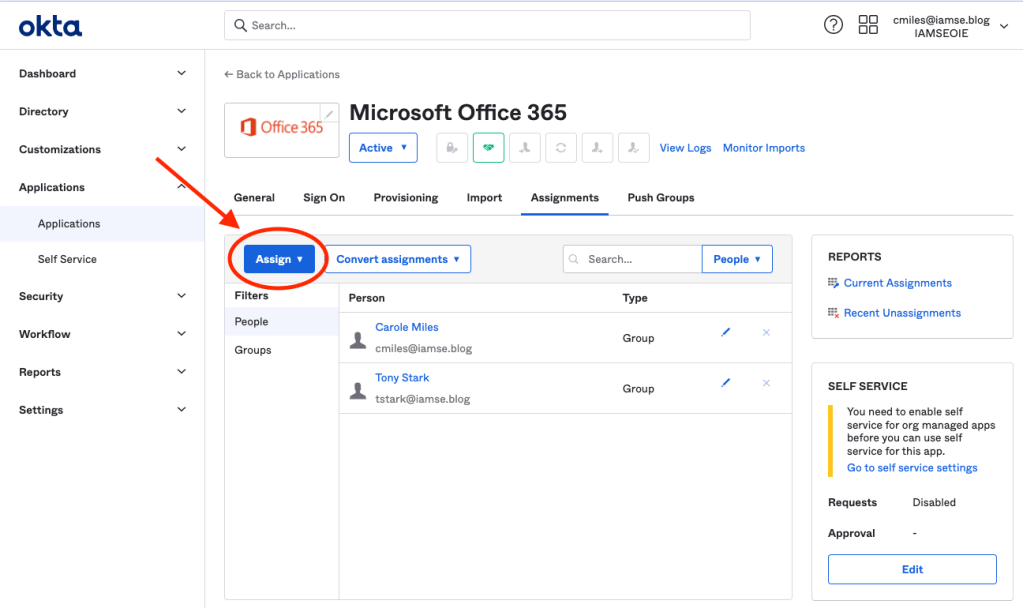Select the Groups filter

point(253,350)
